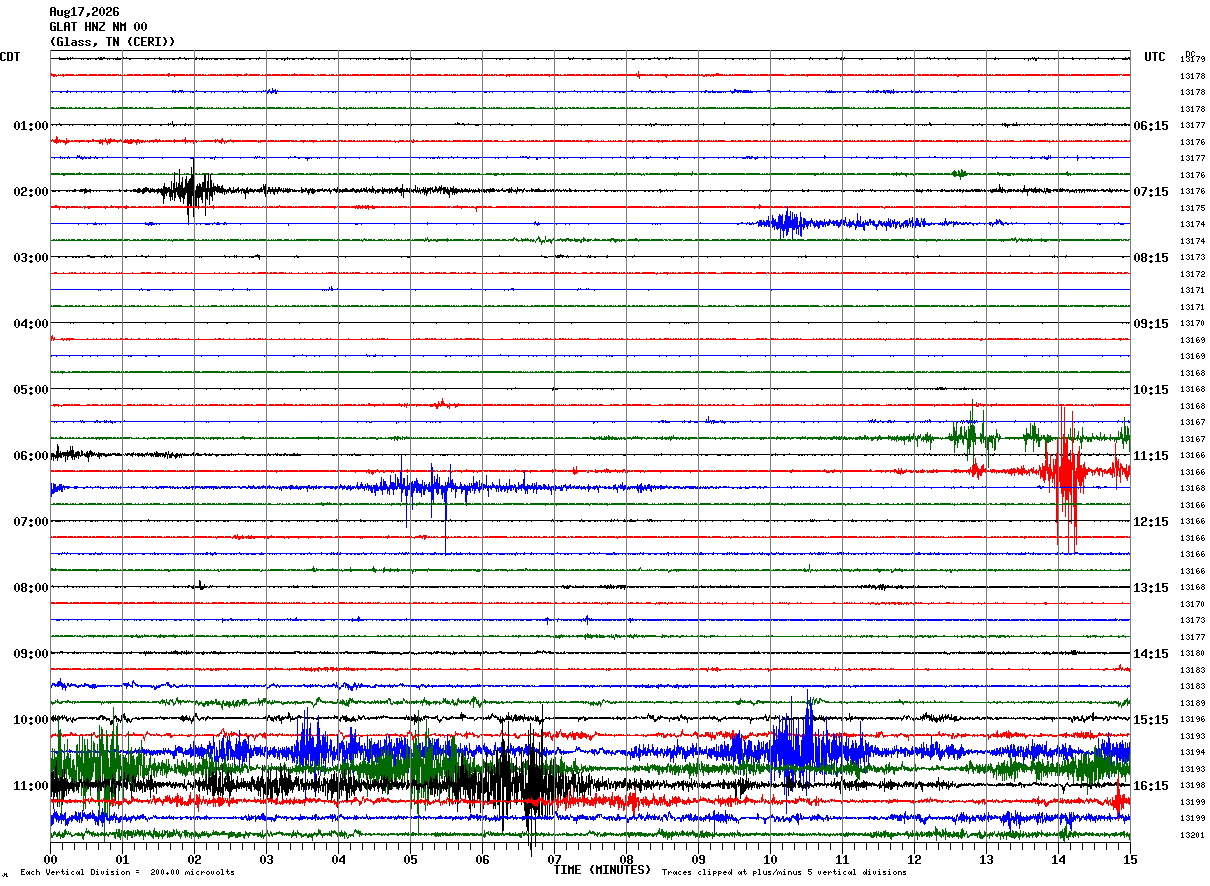
Task: Select the 06:00 CDT row label
Action: 31,456
